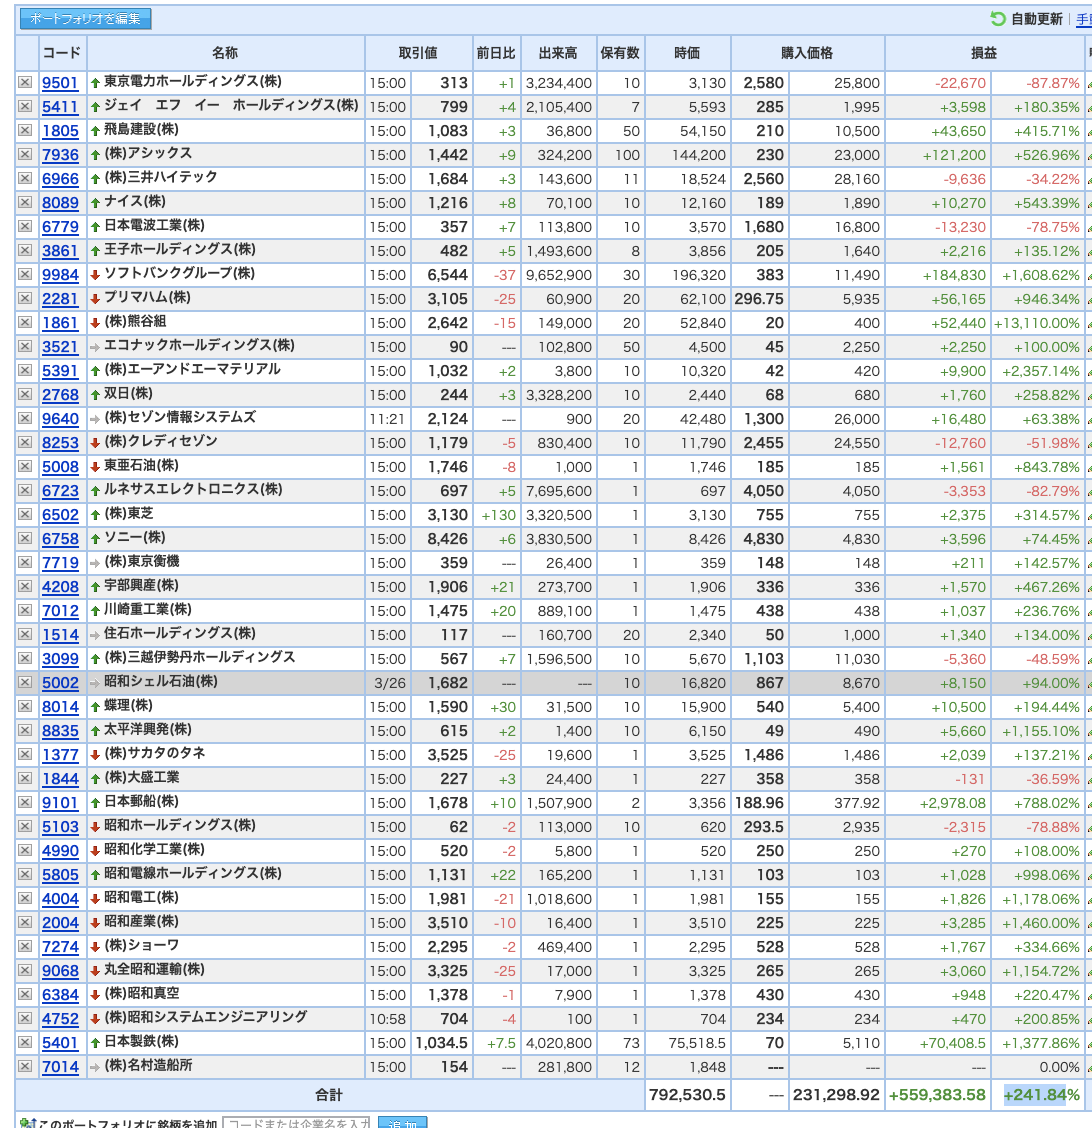Click the 出来高 column header

(558, 53)
